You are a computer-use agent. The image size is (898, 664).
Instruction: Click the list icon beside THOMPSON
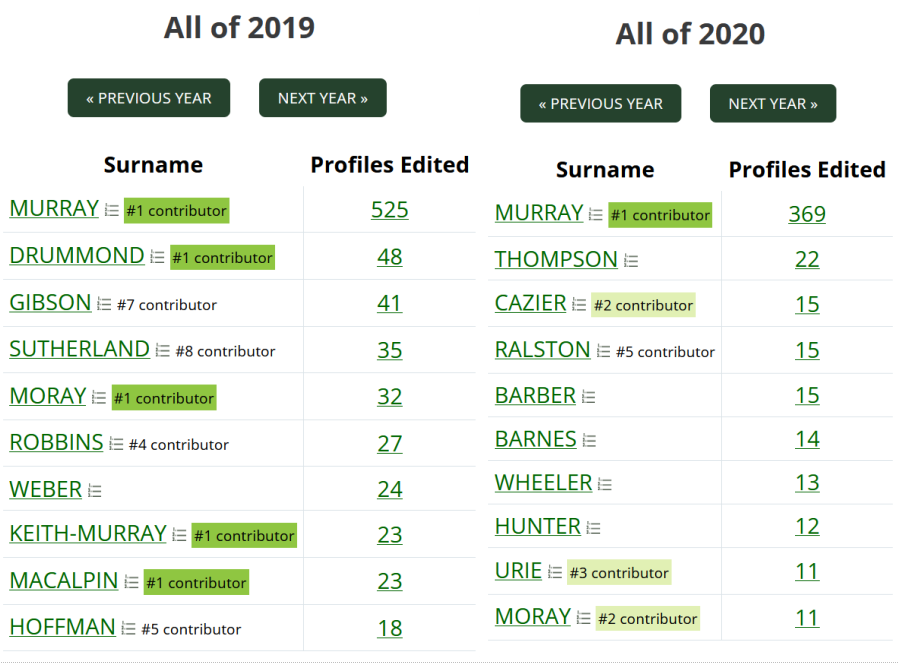[631, 261]
